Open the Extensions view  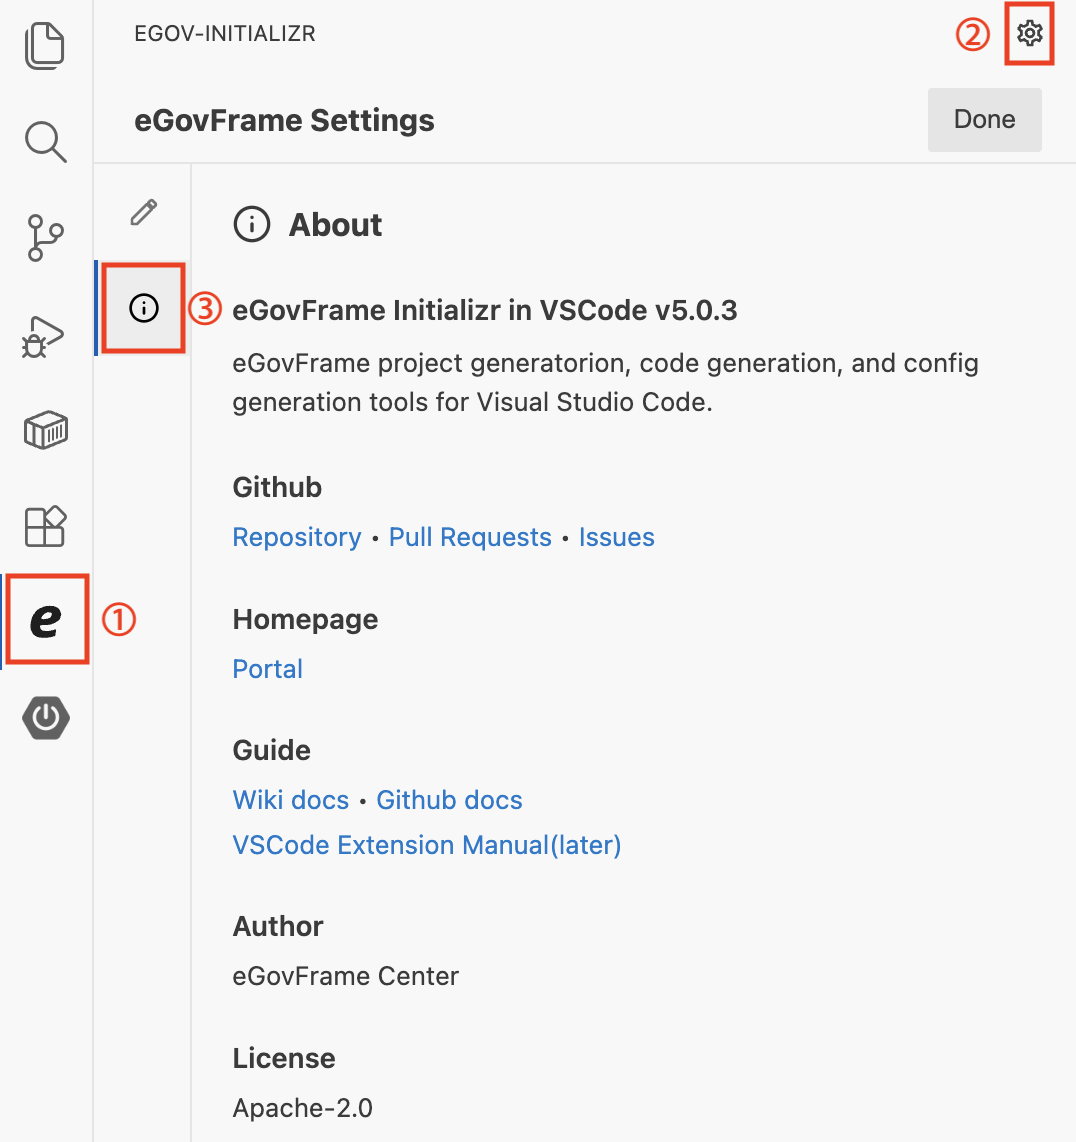pyautogui.click(x=45, y=526)
